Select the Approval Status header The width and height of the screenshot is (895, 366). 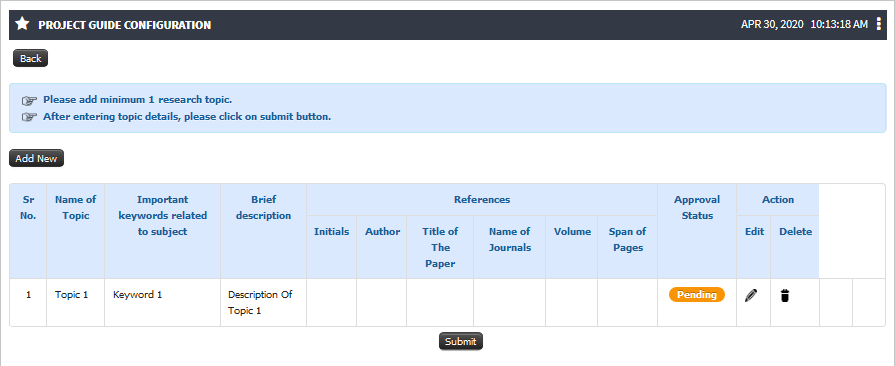pos(697,231)
